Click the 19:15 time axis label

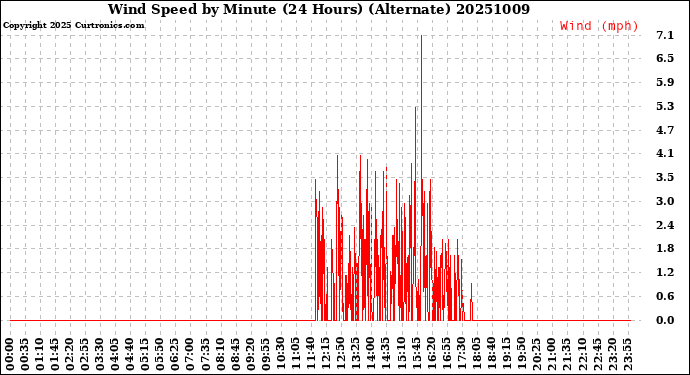pyautogui.click(x=507, y=355)
